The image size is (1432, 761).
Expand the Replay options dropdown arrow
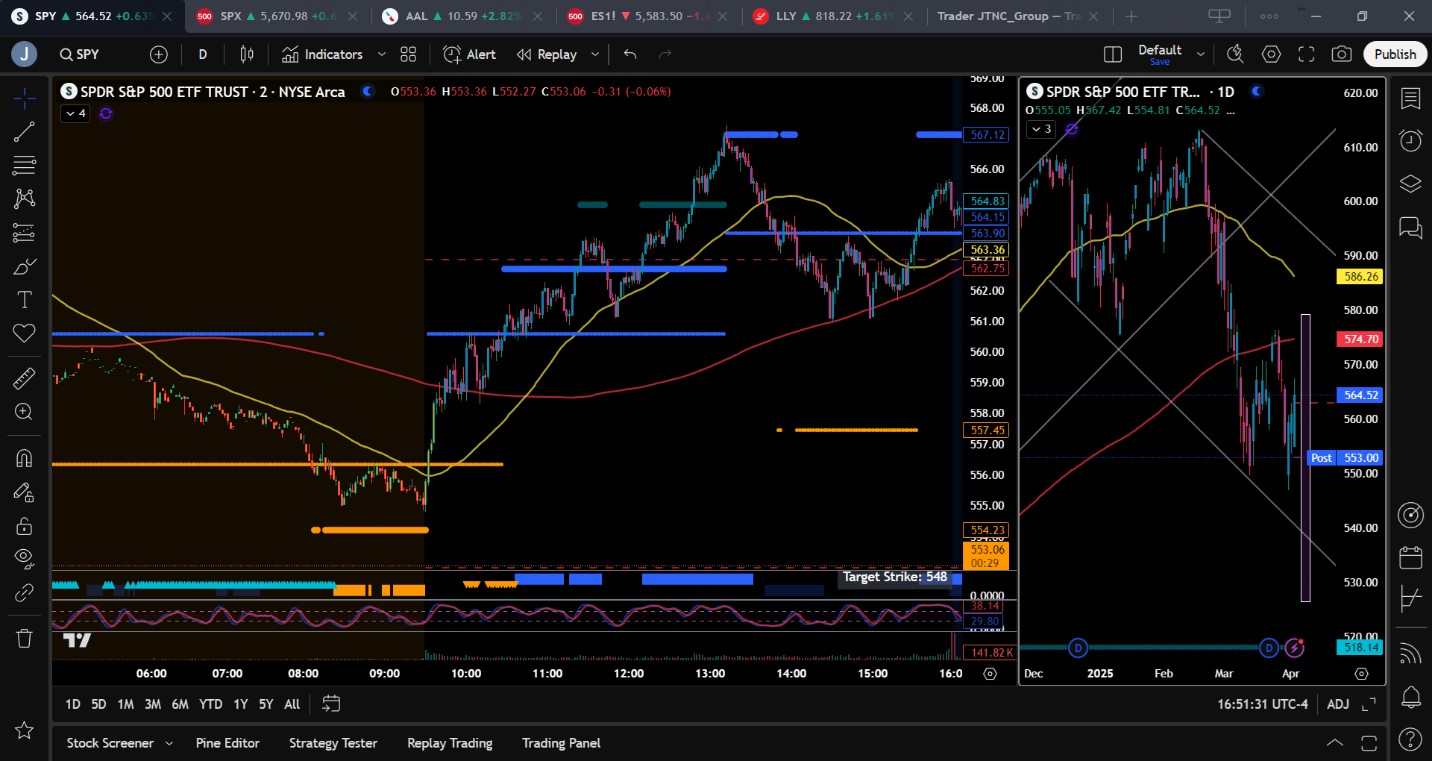(x=595, y=55)
